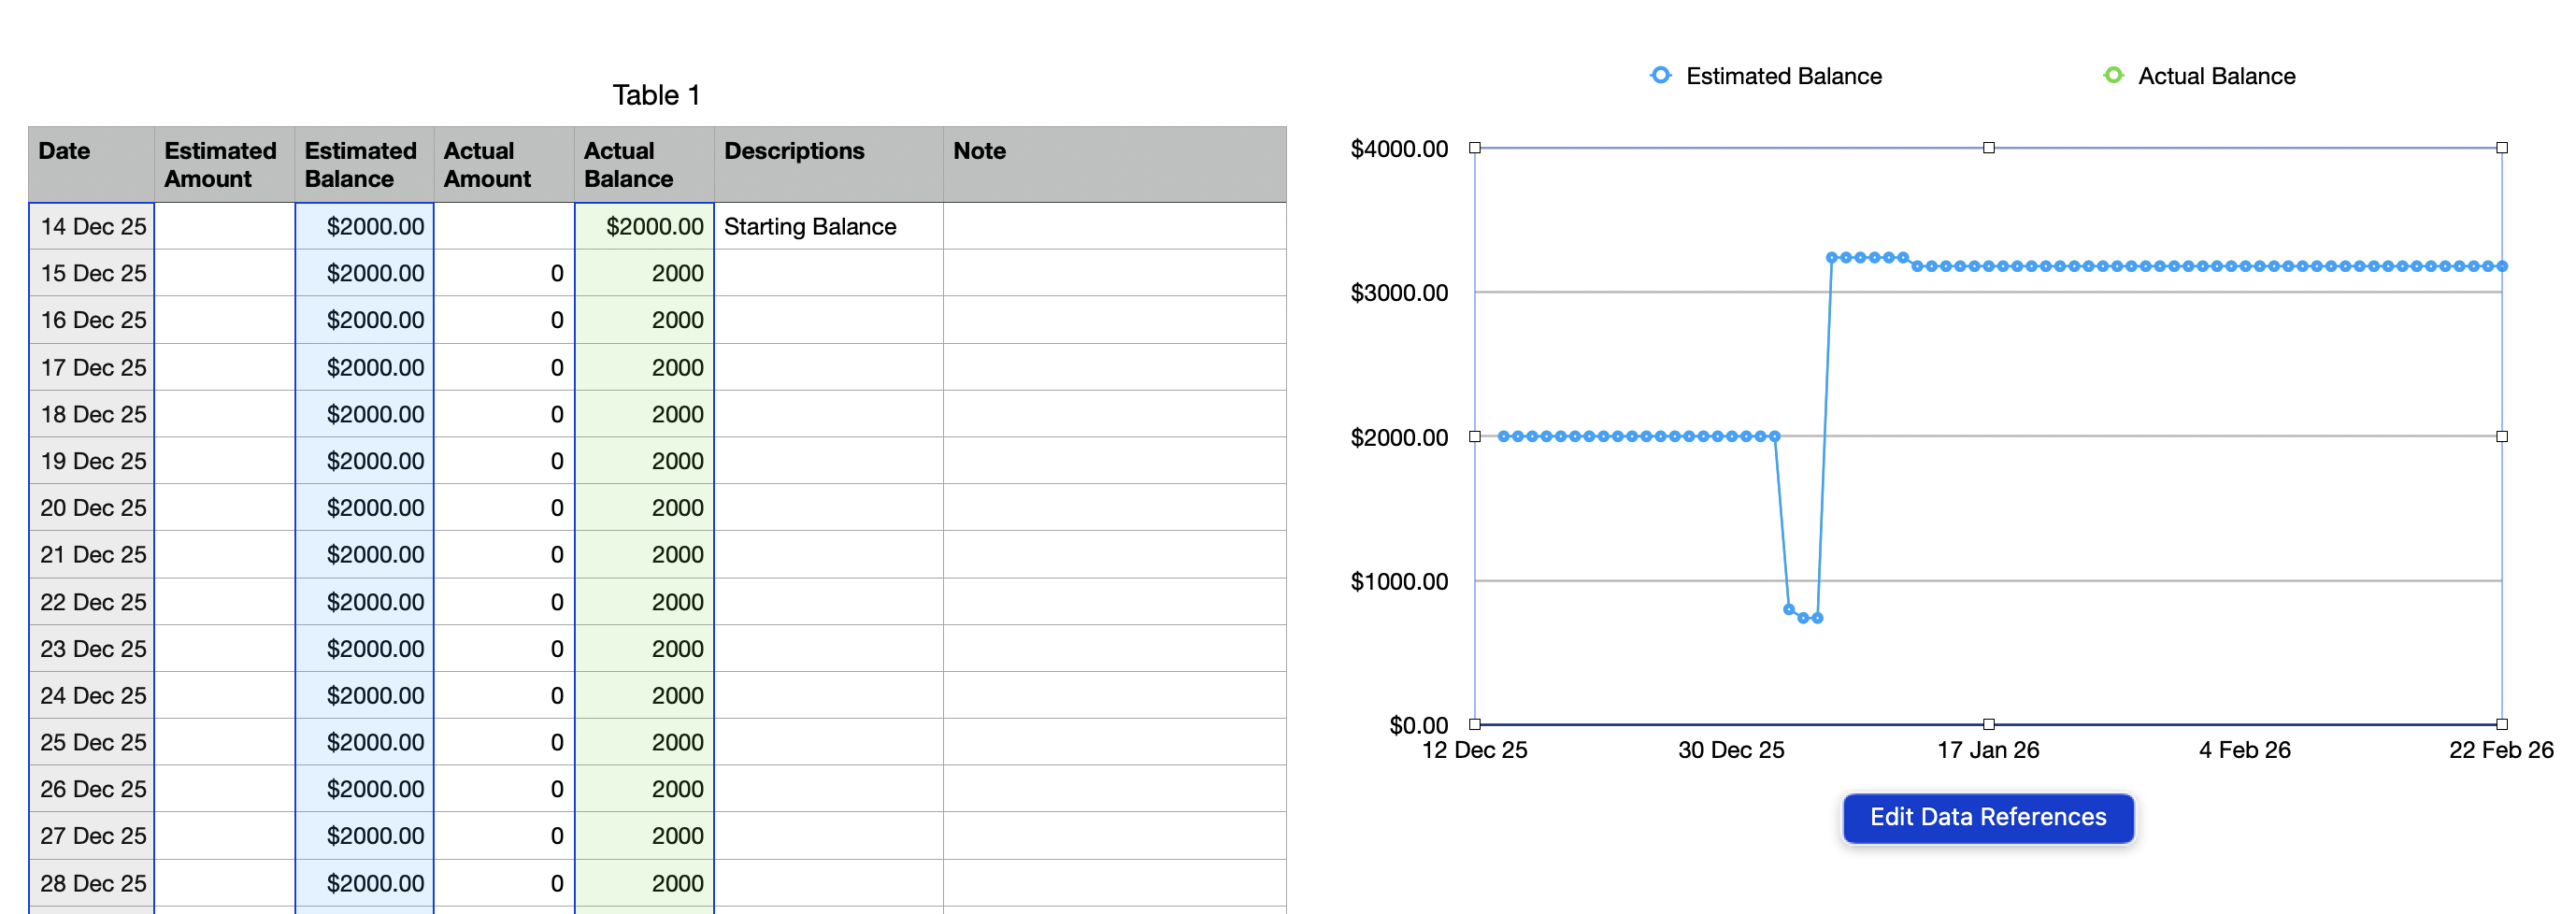Select the Note column header cell
The width and height of the screenshot is (2576, 914).
(1113, 164)
